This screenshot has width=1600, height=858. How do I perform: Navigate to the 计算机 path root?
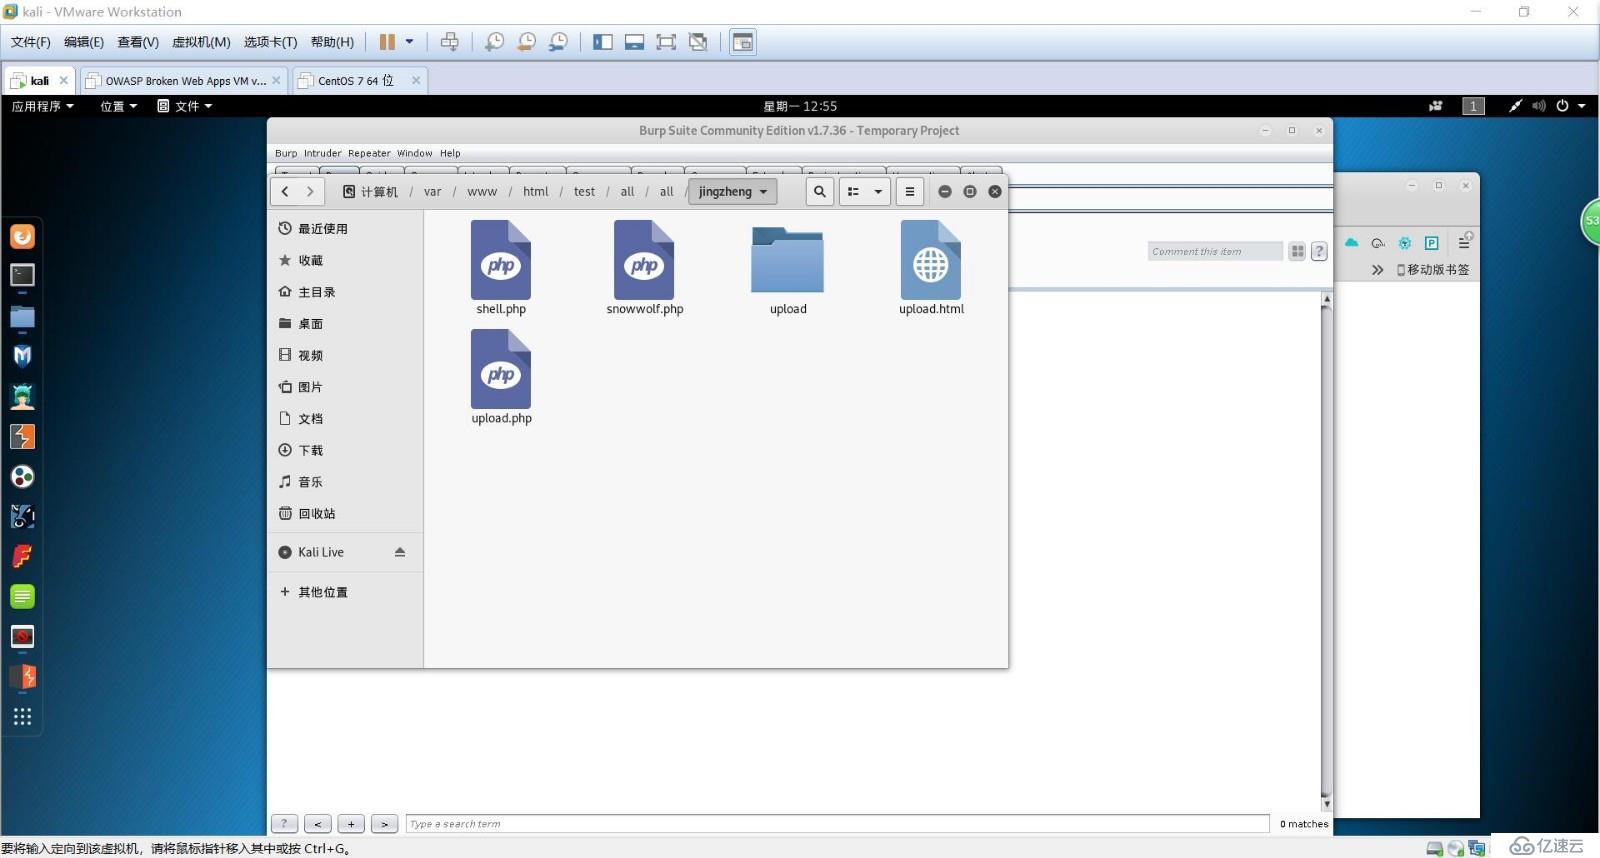pyautogui.click(x=370, y=192)
